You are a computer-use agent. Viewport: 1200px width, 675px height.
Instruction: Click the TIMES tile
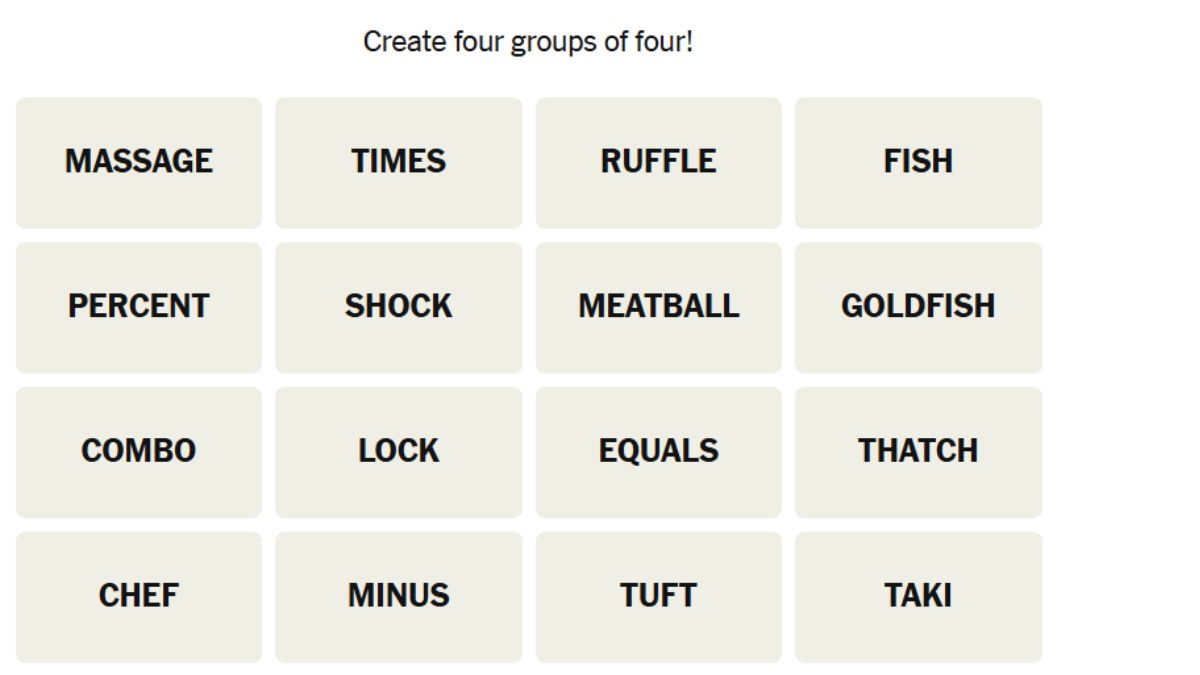tap(398, 162)
